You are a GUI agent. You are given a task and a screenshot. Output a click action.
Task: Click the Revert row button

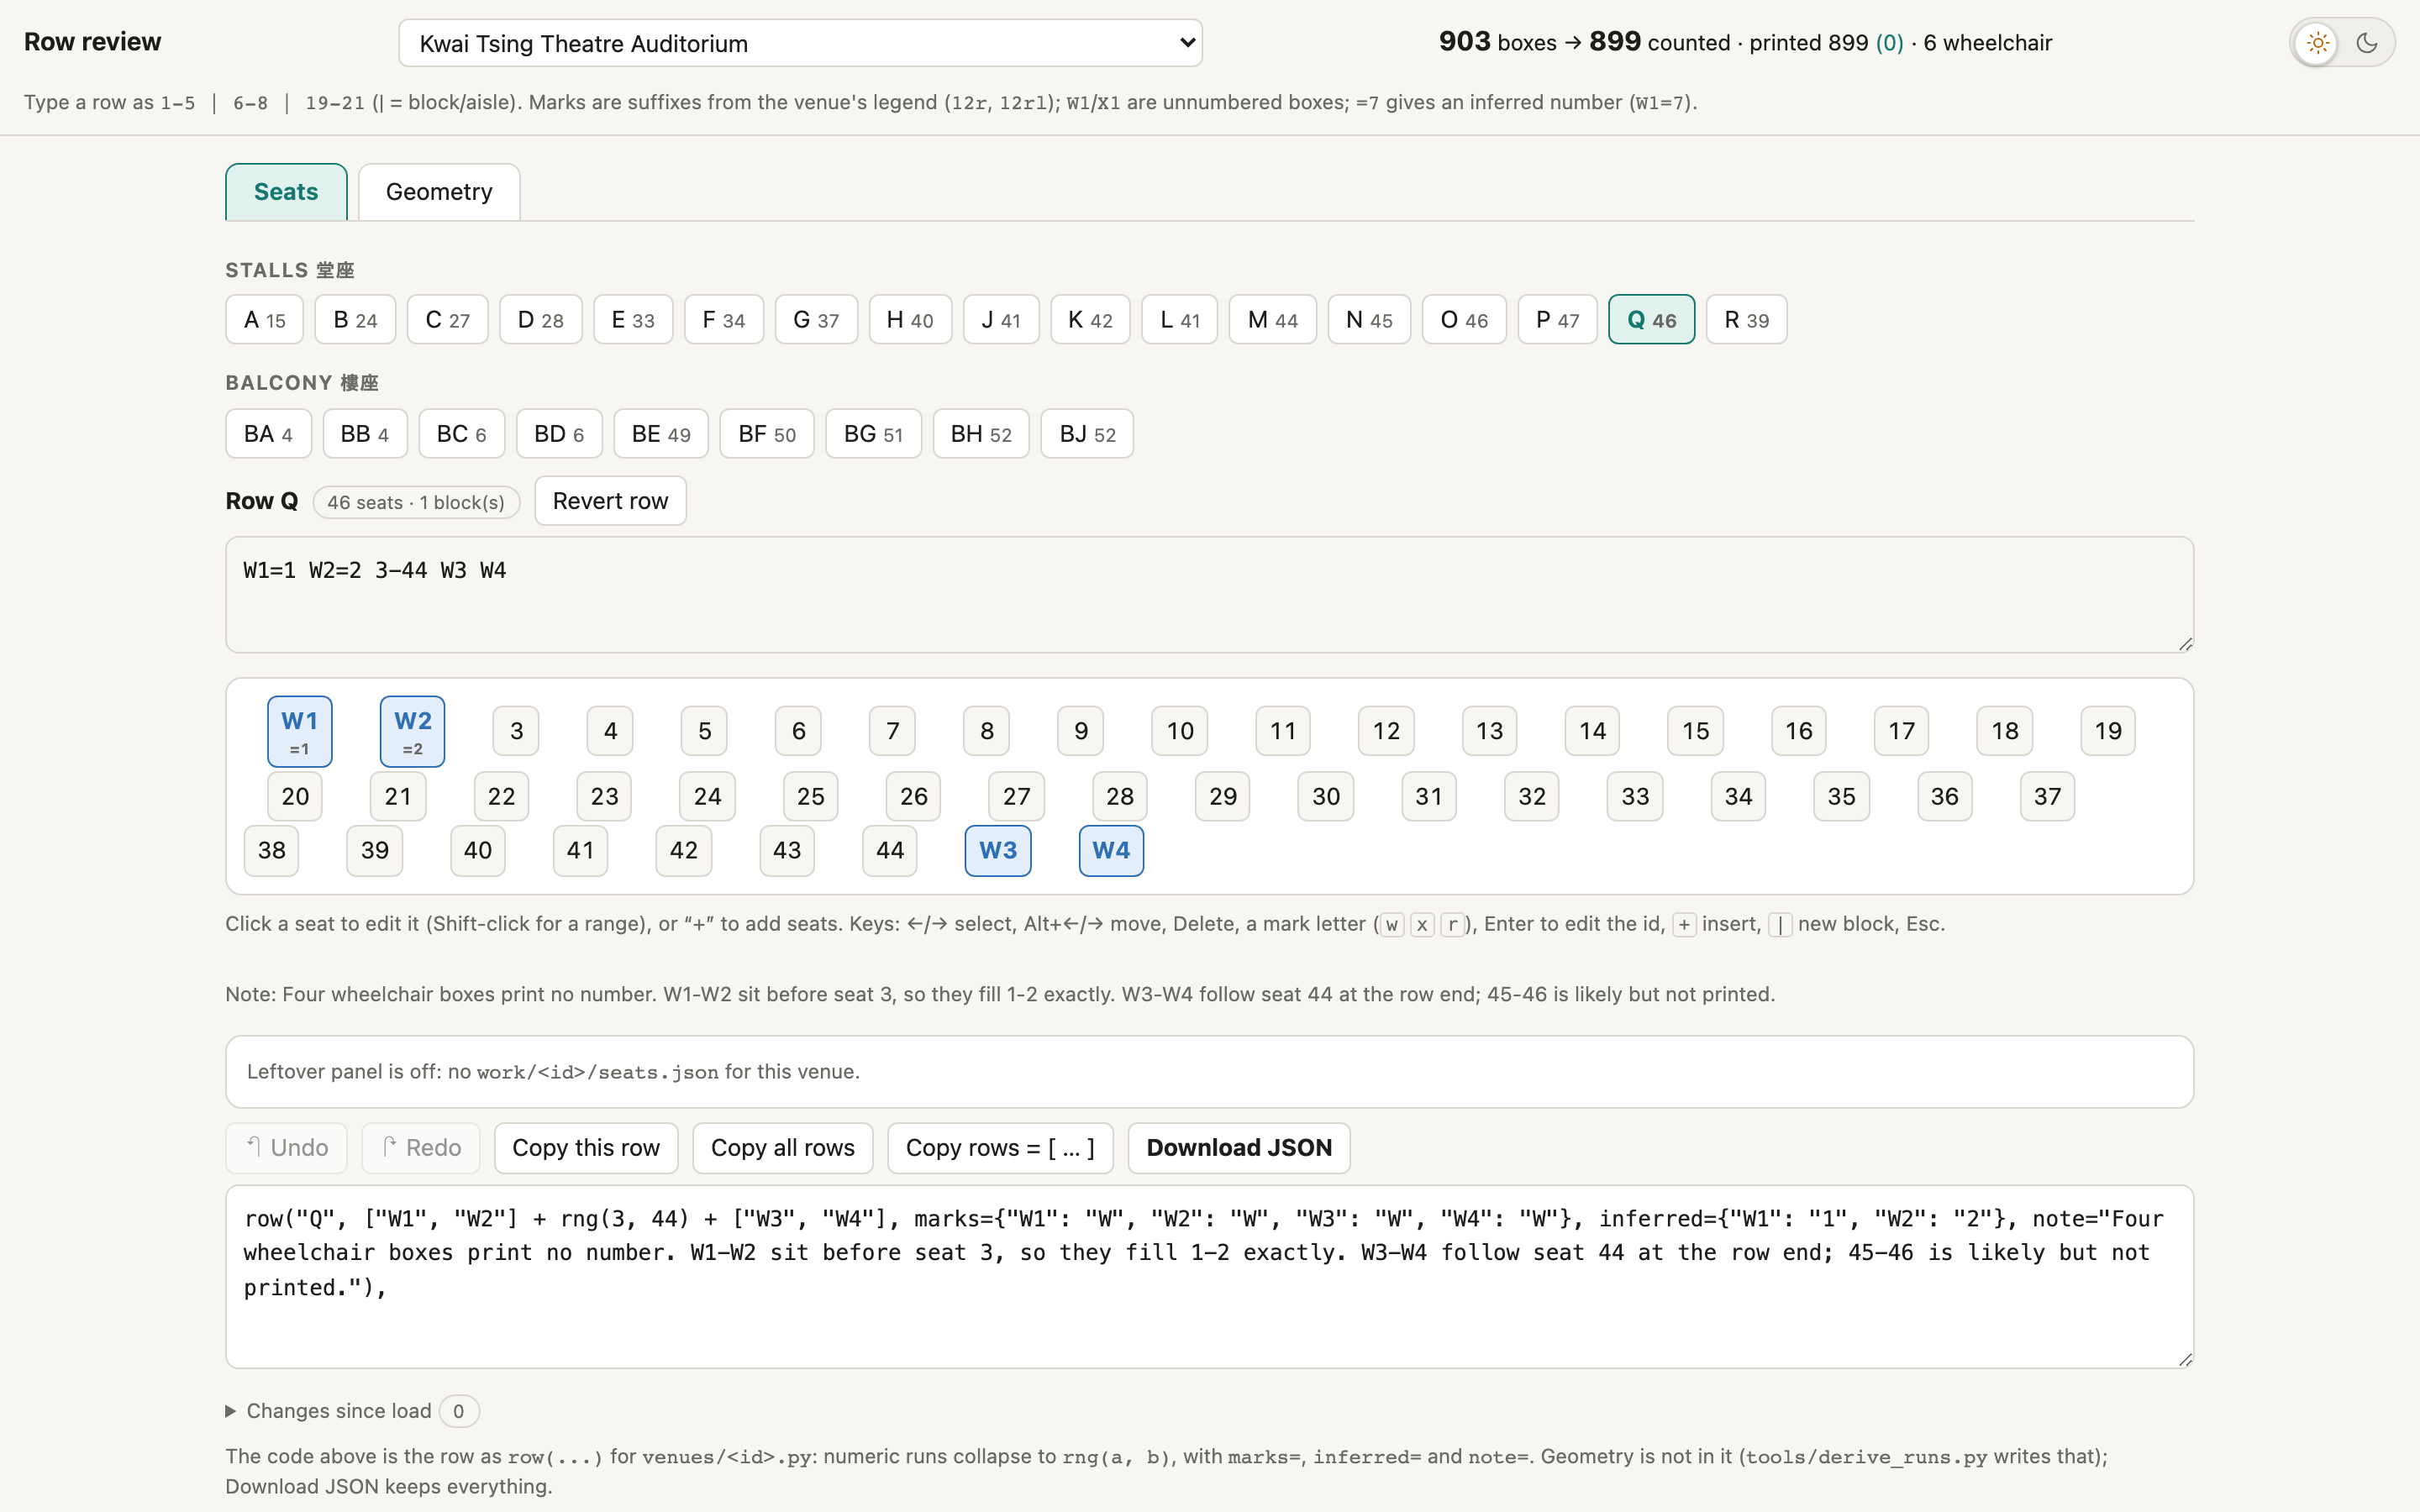point(610,501)
